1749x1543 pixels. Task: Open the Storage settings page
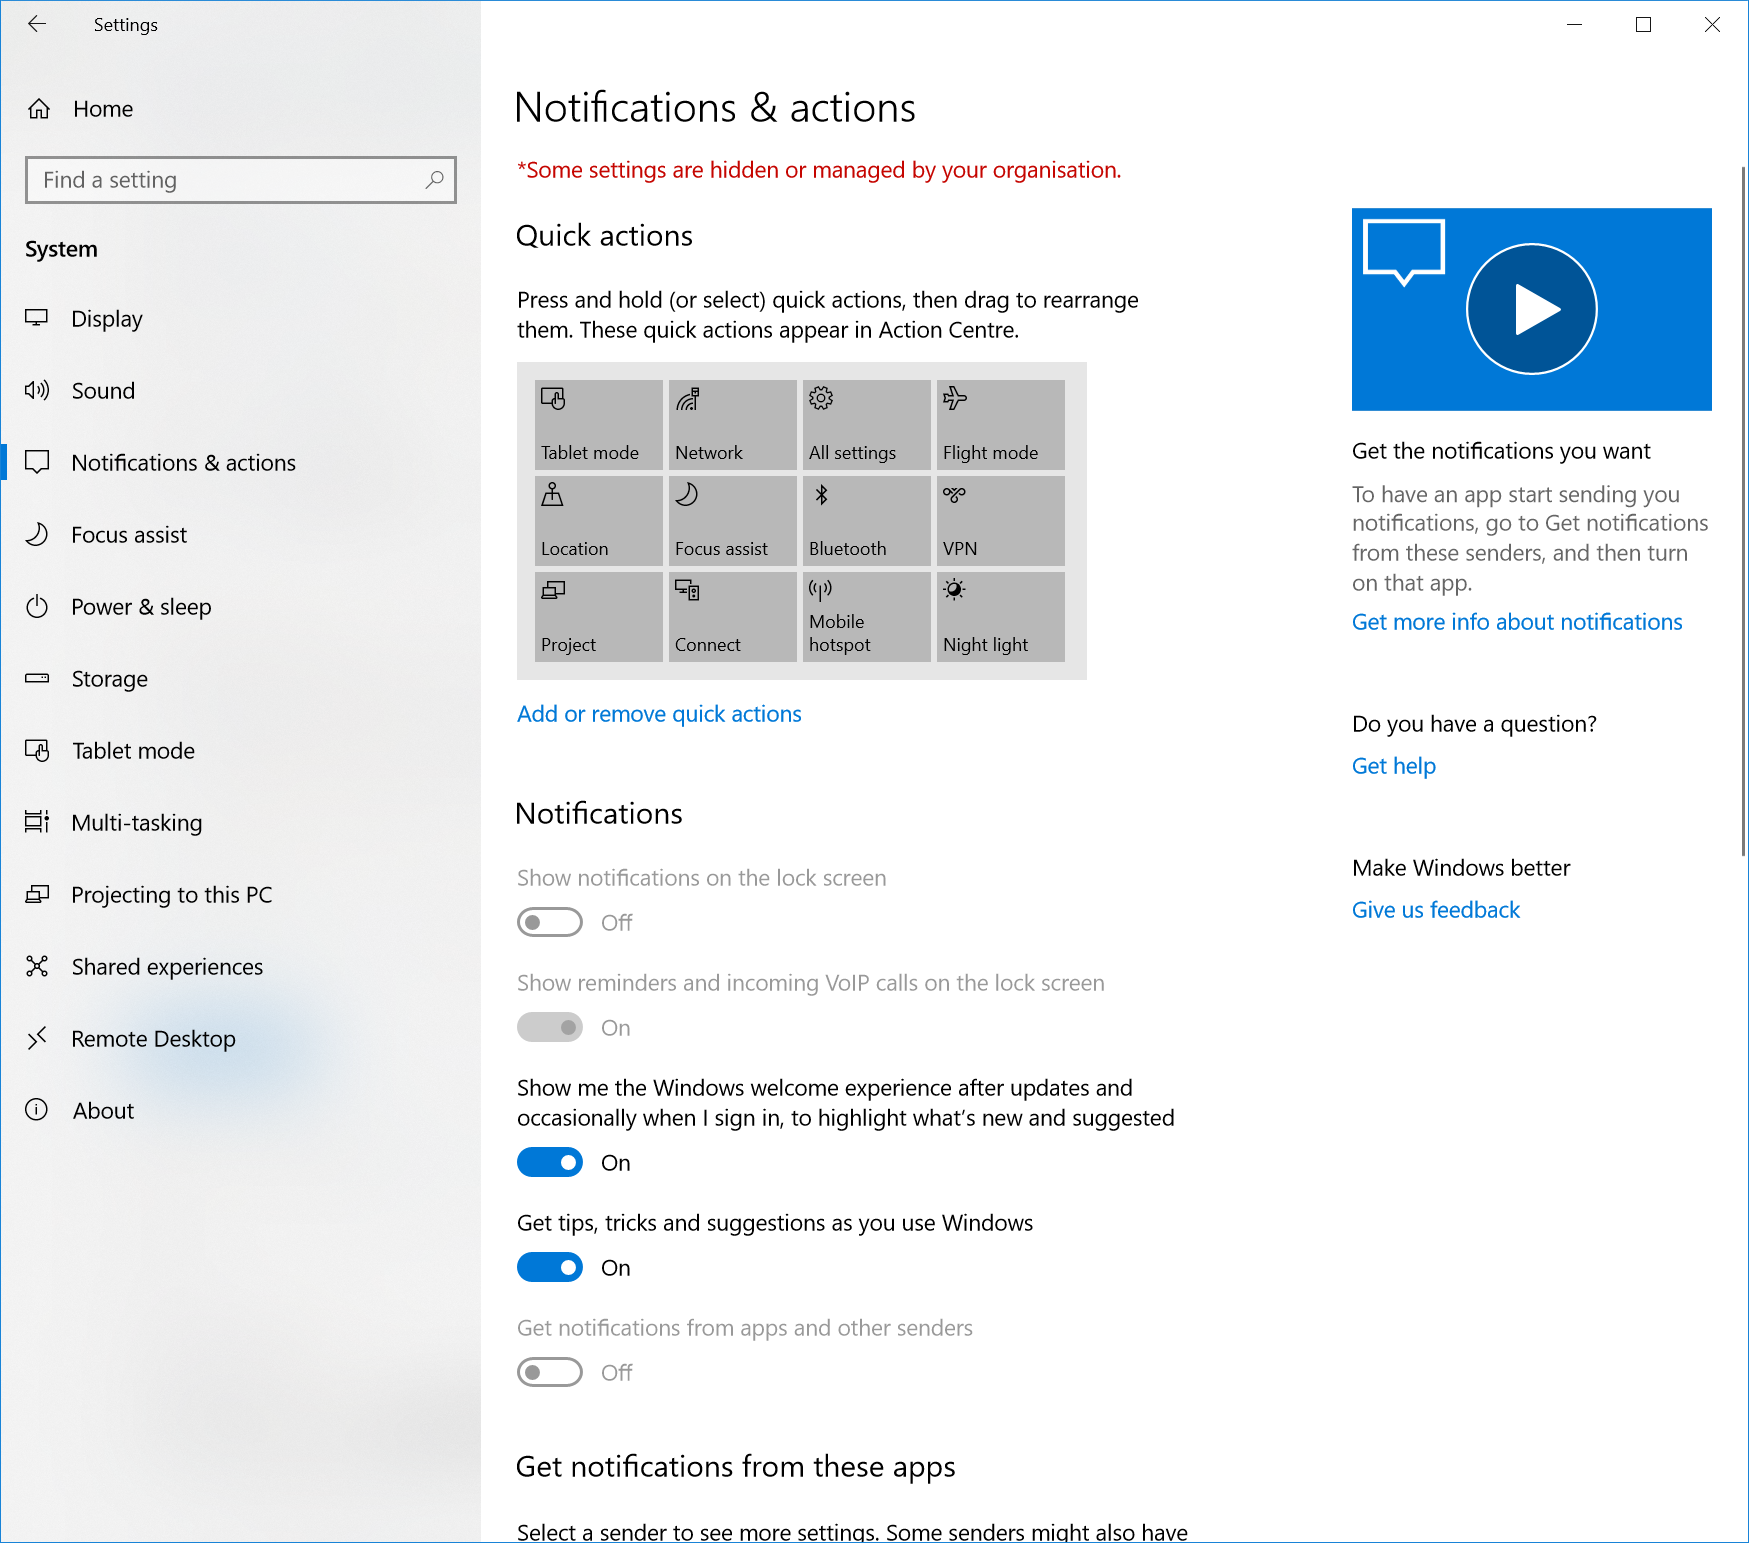240,679
